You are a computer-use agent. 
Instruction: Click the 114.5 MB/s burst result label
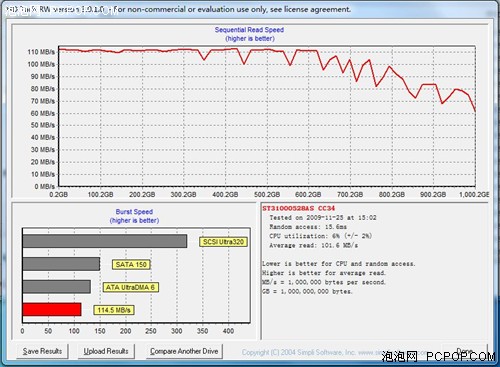pyautogui.click(x=114, y=310)
